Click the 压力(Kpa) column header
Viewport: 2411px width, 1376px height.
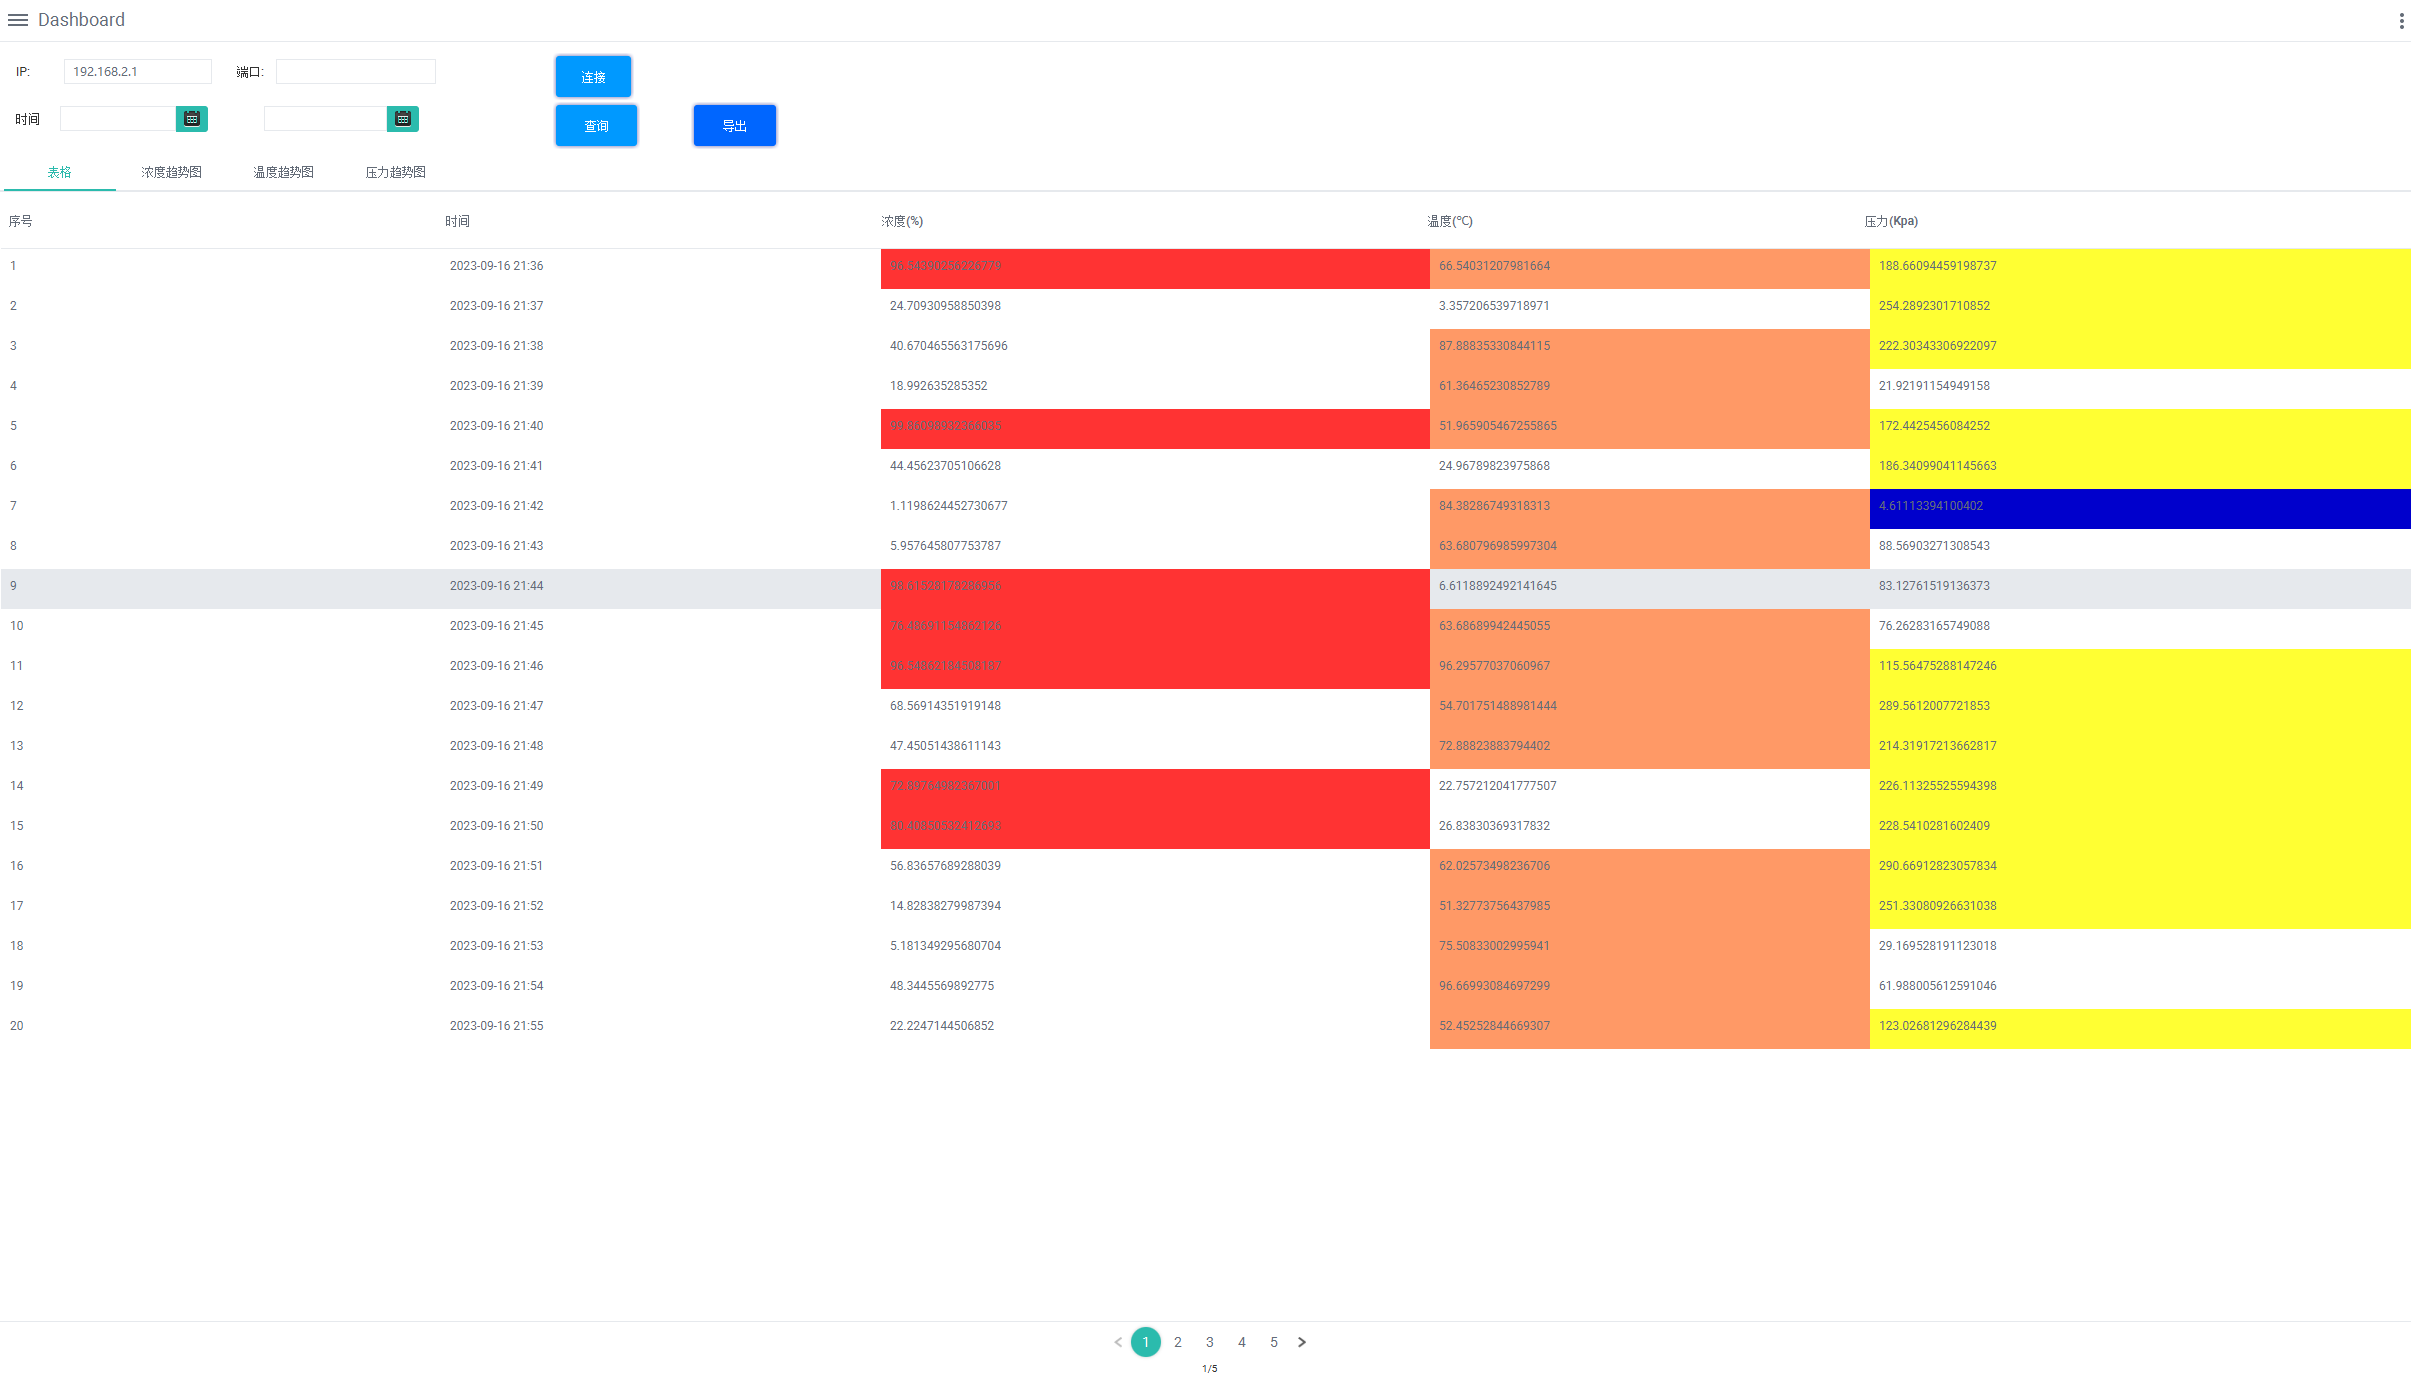[1891, 221]
